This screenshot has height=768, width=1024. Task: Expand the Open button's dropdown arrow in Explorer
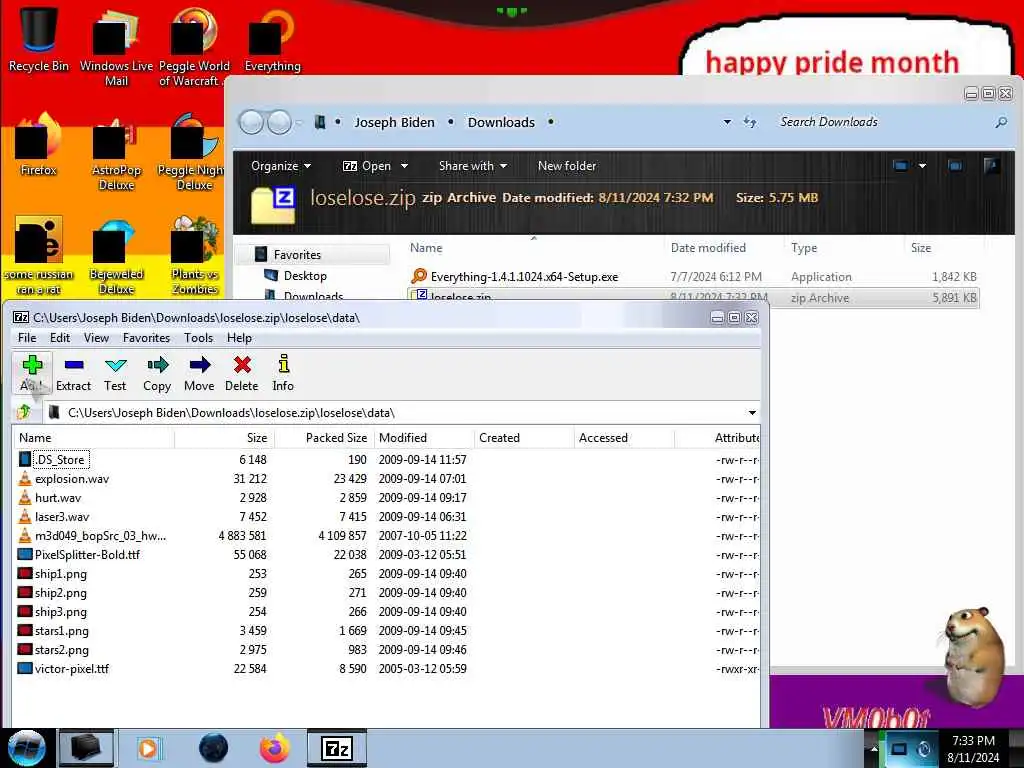404,166
